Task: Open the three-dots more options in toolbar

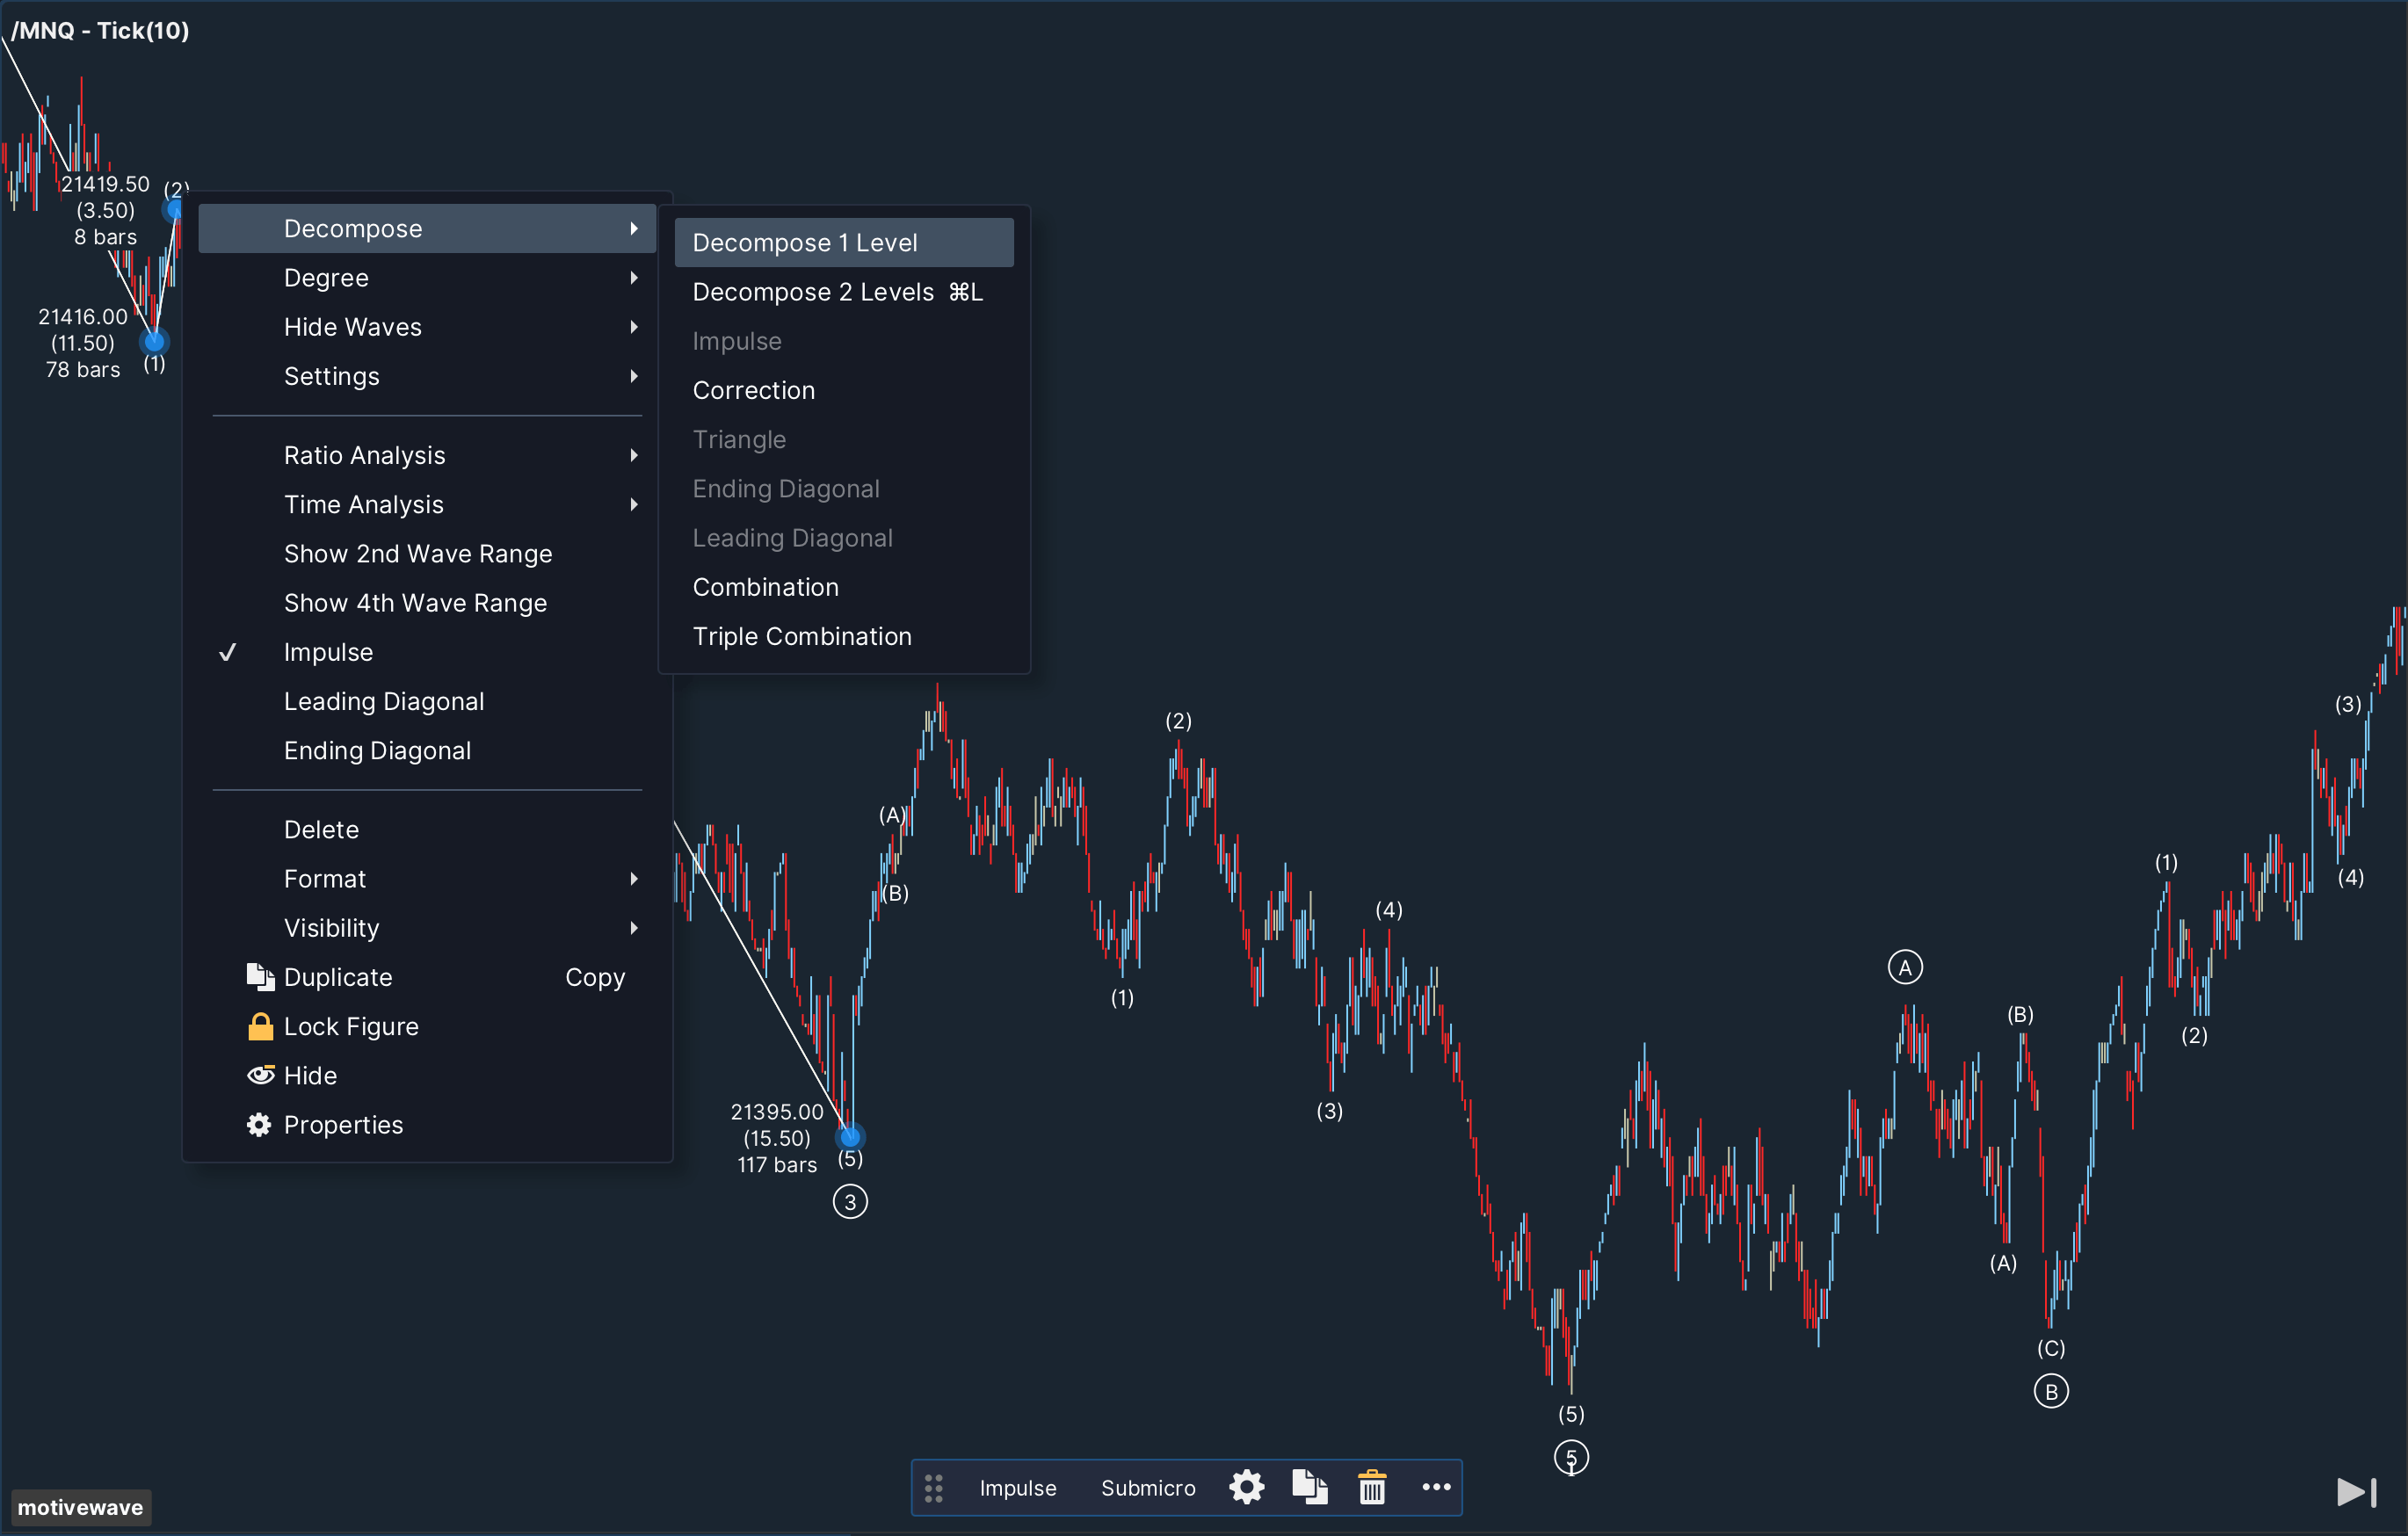Action: [x=1436, y=1487]
